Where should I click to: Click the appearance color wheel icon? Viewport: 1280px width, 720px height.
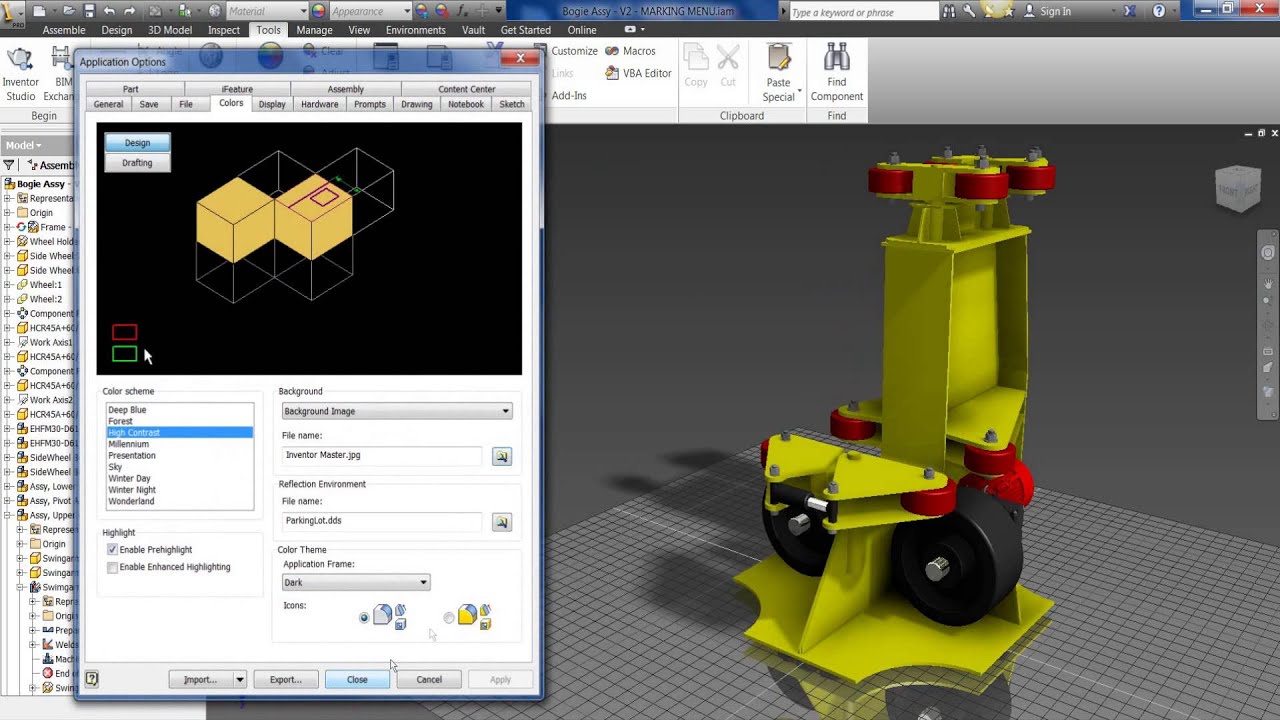tap(318, 11)
